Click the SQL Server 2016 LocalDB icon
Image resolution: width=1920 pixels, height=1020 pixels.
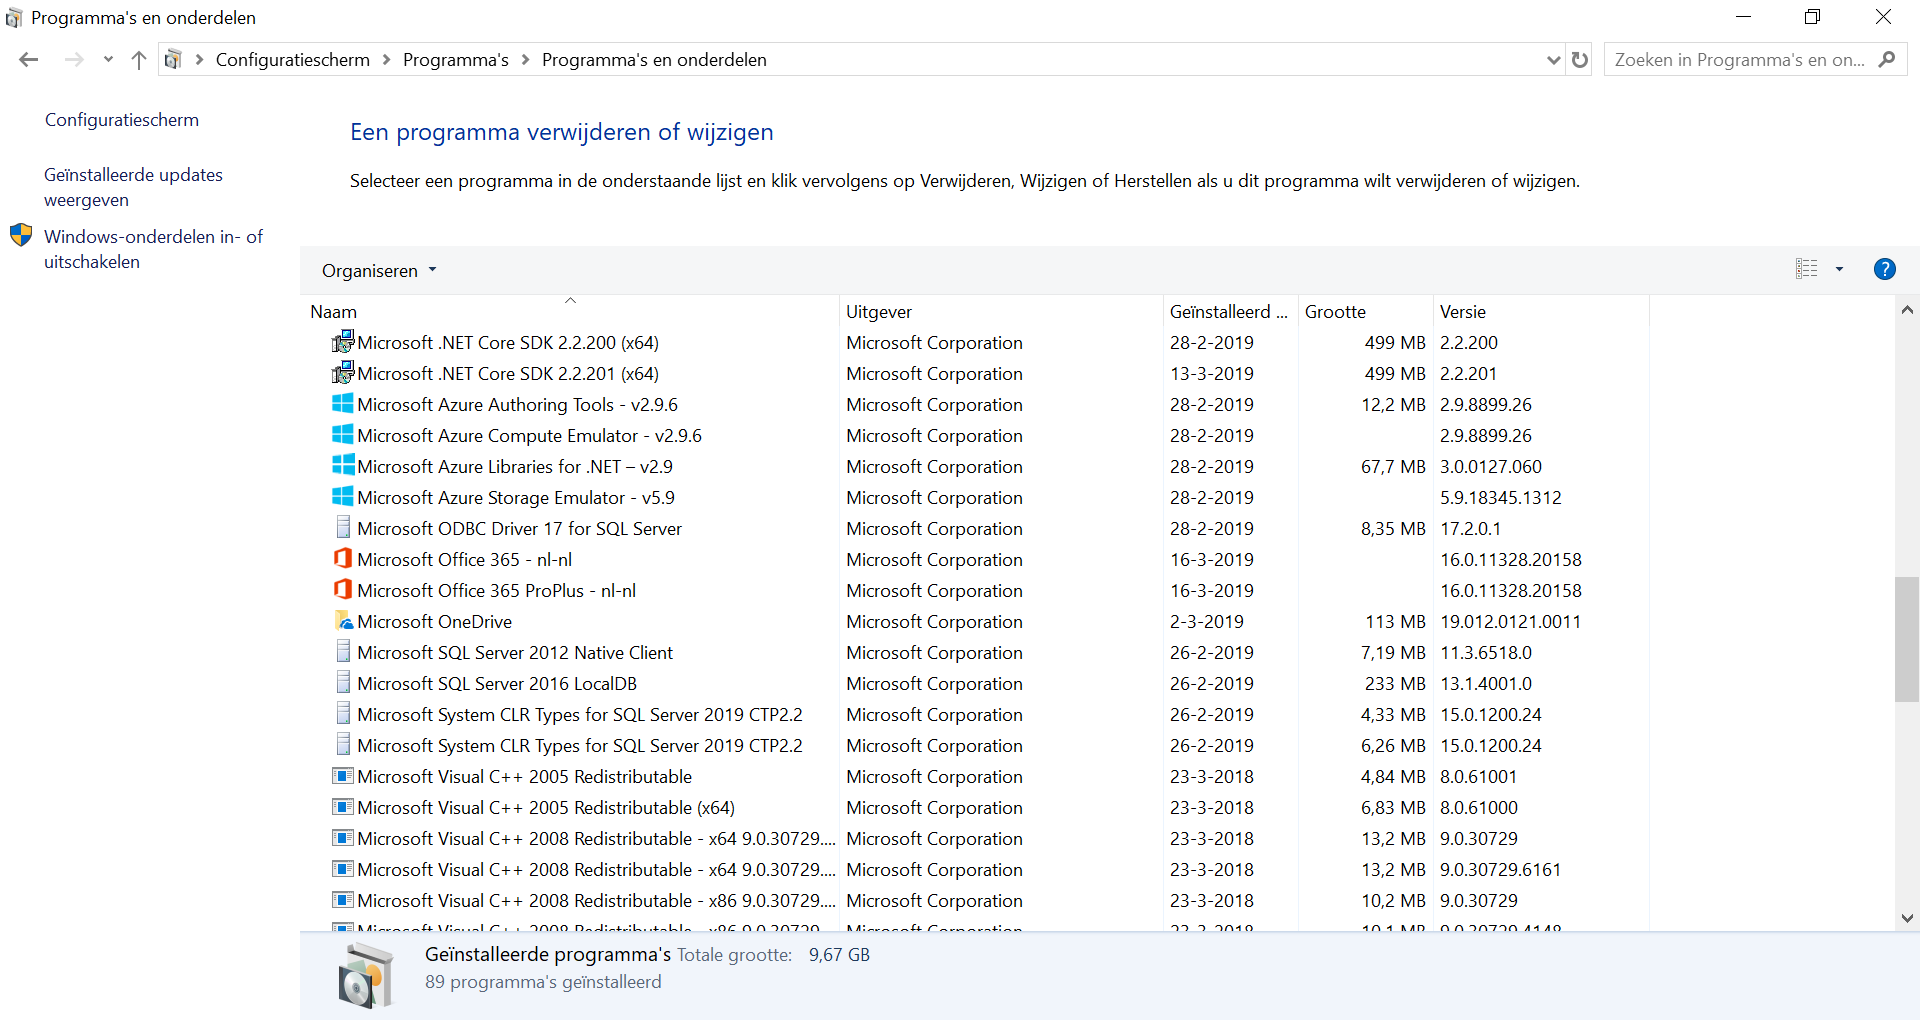tap(343, 683)
